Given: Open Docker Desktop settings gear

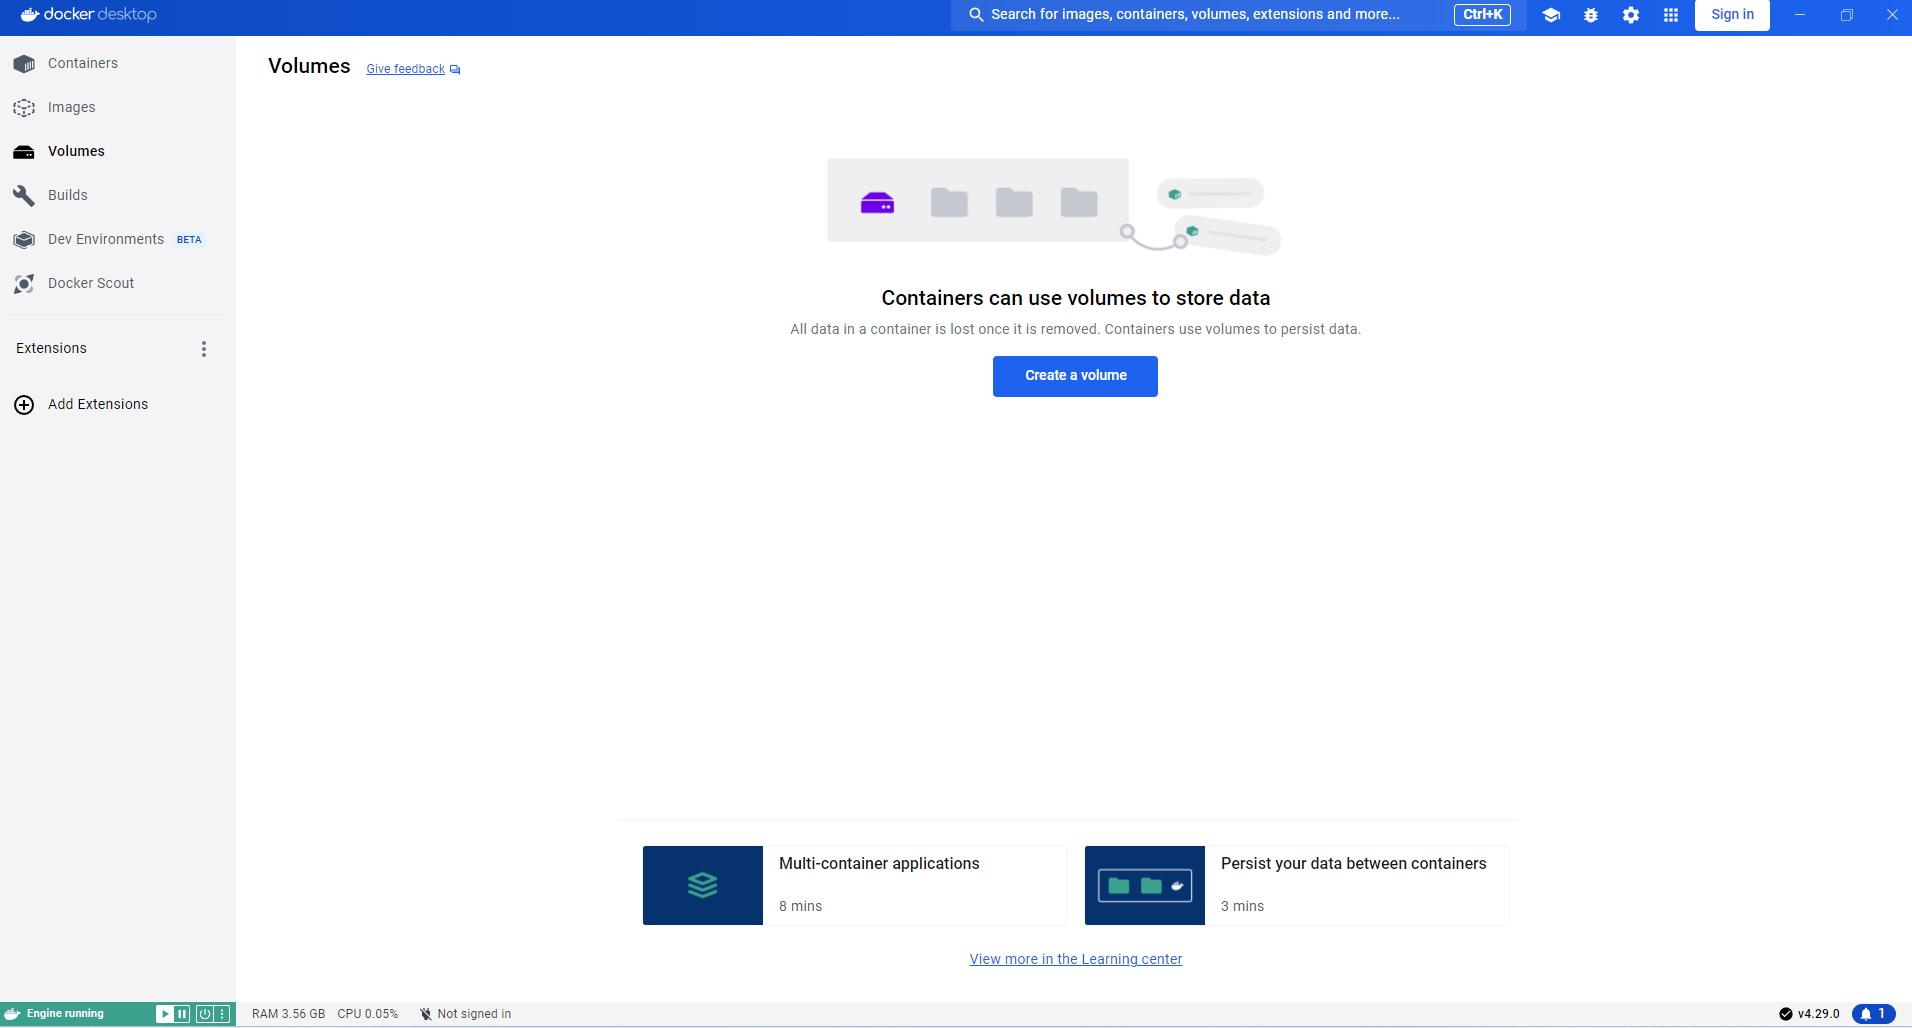Looking at the screenshot, I should (x=1631, y=15).
